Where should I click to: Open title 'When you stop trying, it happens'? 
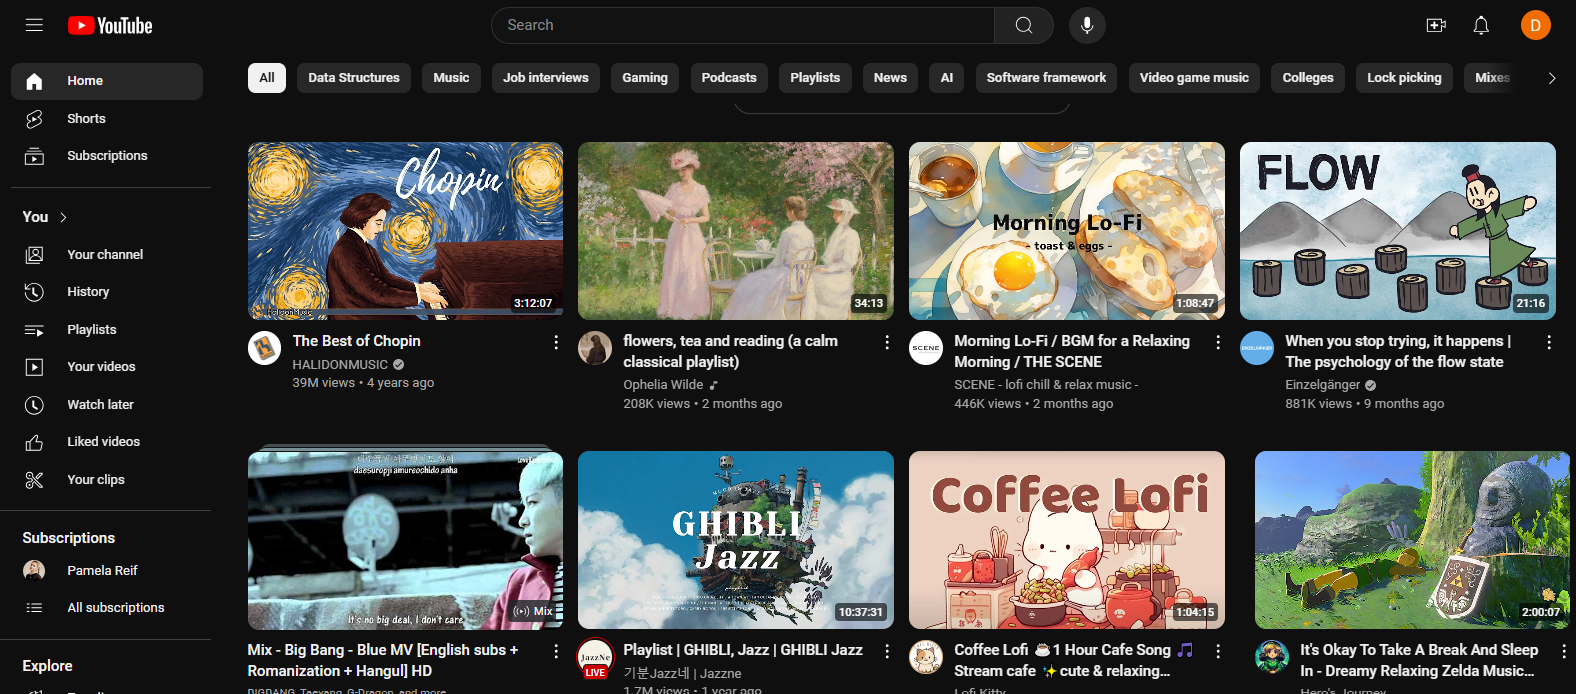[1398, 352]
